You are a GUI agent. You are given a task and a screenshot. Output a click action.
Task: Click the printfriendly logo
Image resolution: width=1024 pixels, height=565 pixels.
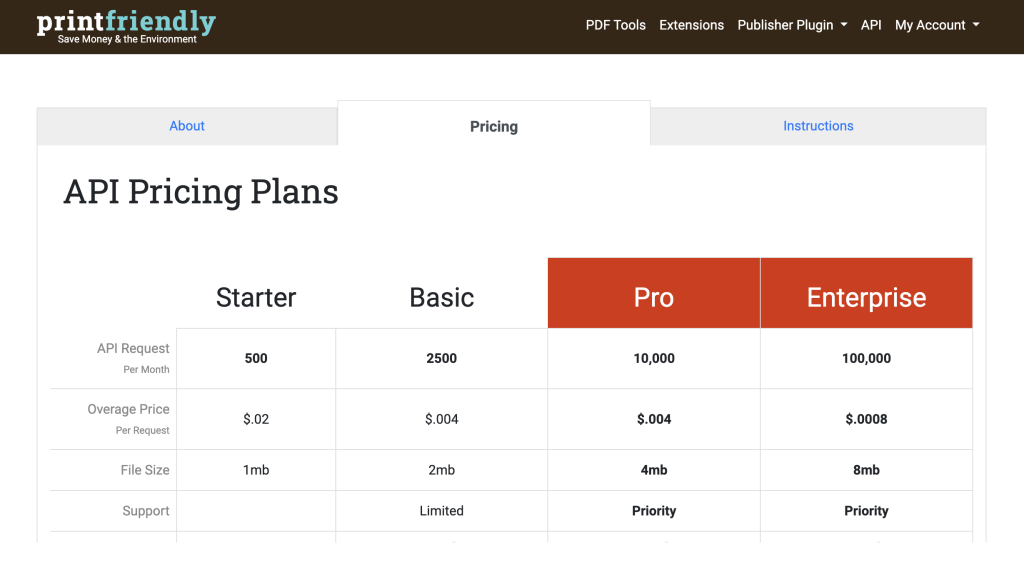[126, 26]
